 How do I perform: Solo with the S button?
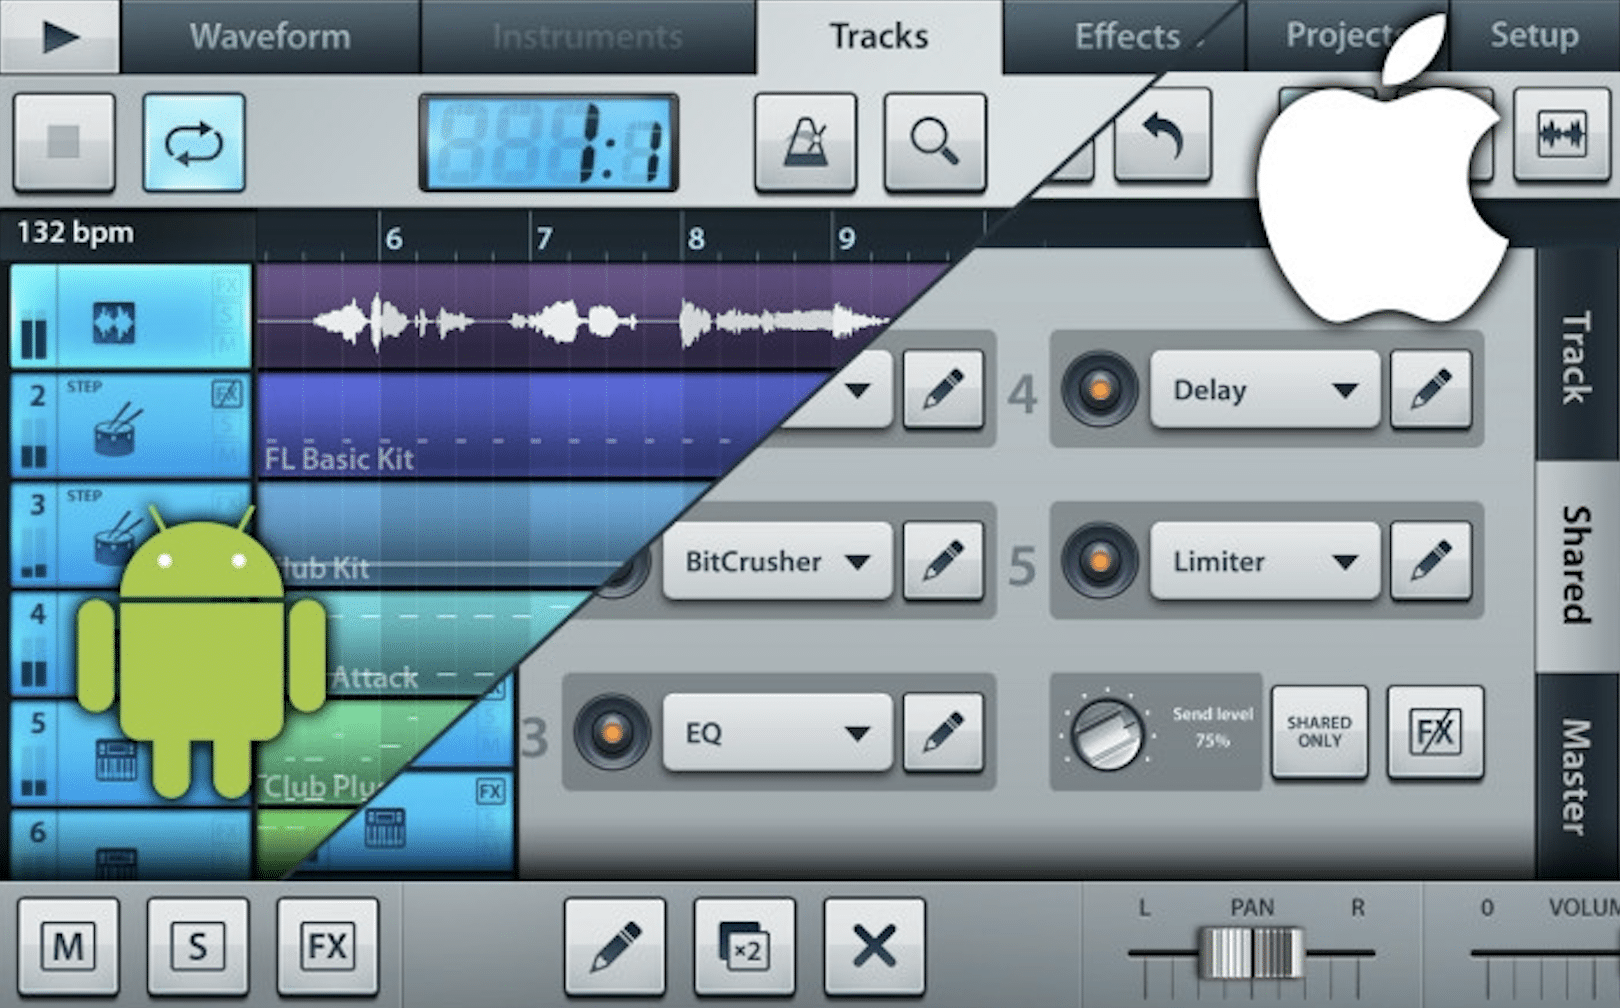(x=198, y=945)
